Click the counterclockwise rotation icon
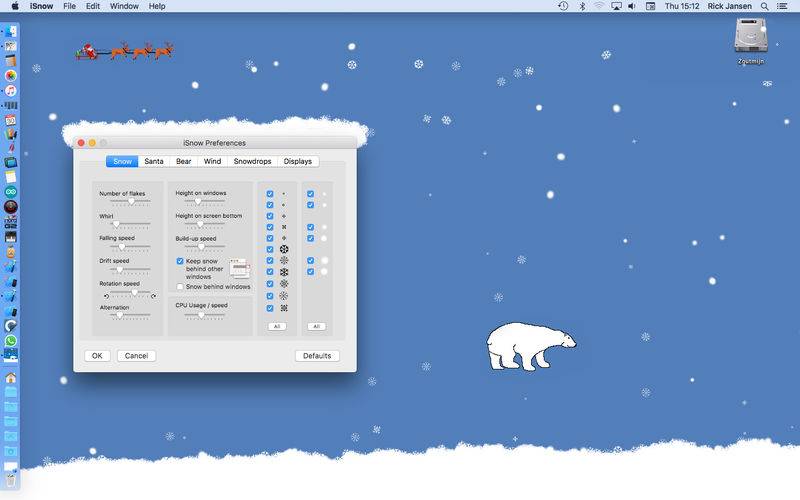The height and width of the screenshot is (500, 800). (x=106, y=296)
